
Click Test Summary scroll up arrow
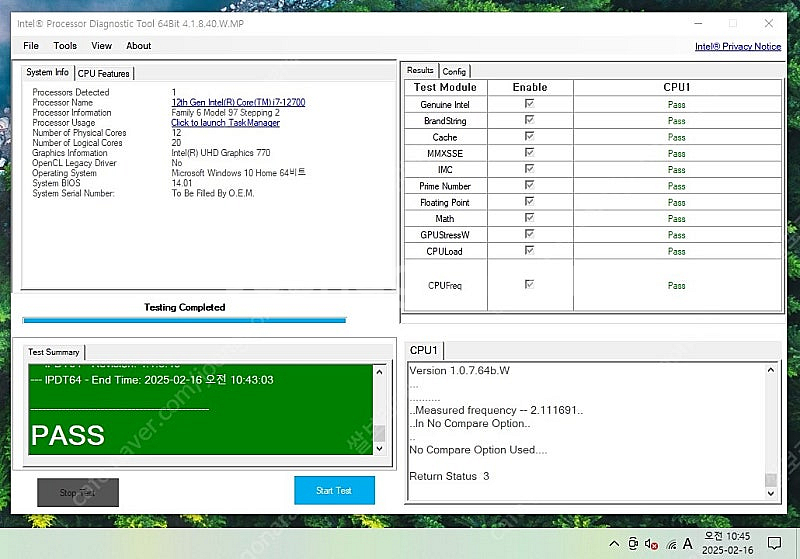[x=379, y=372]
